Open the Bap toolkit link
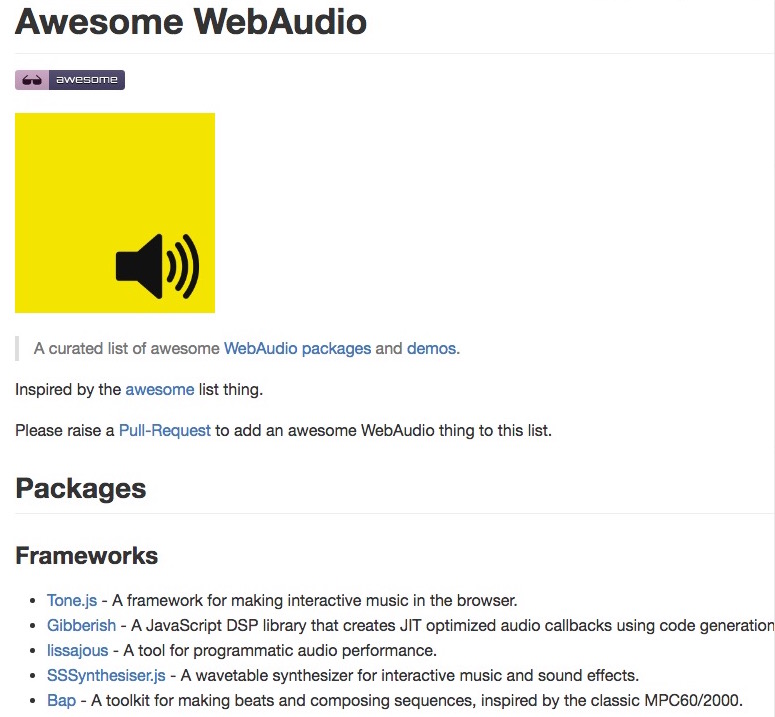 (61, 701)
